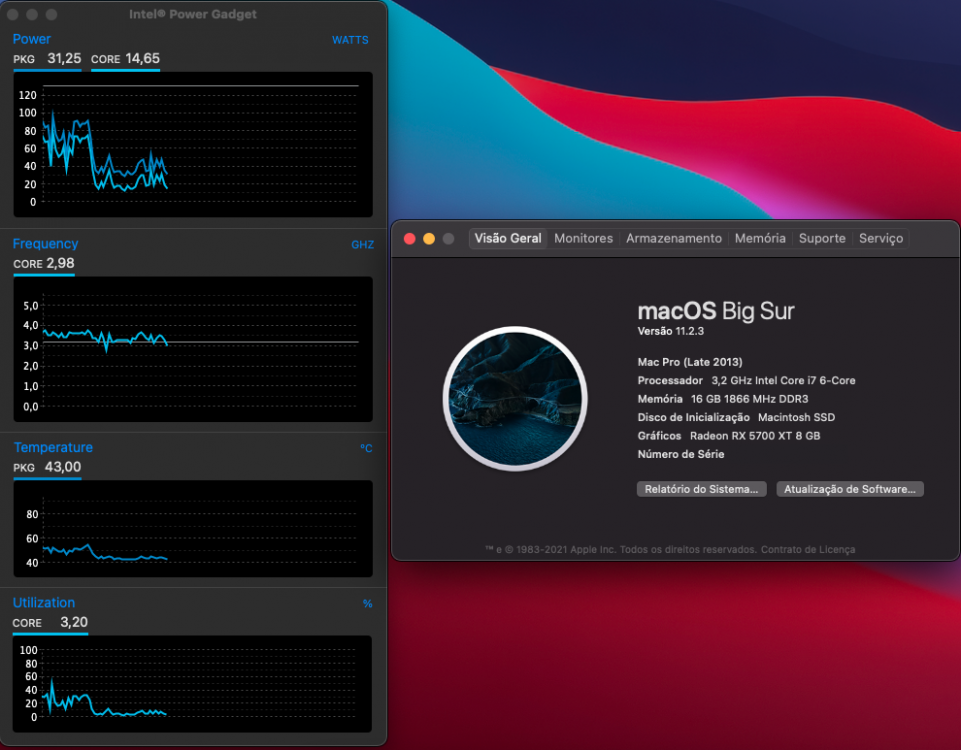Click the Versão 11.2.3 text
This screenshot has width=961, height=750.
click(x=670, y=331)
